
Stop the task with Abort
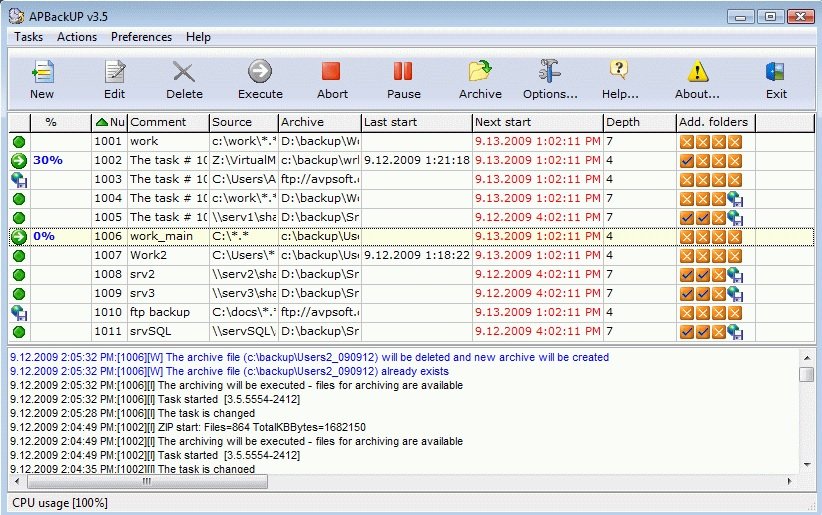pos(332,80)
